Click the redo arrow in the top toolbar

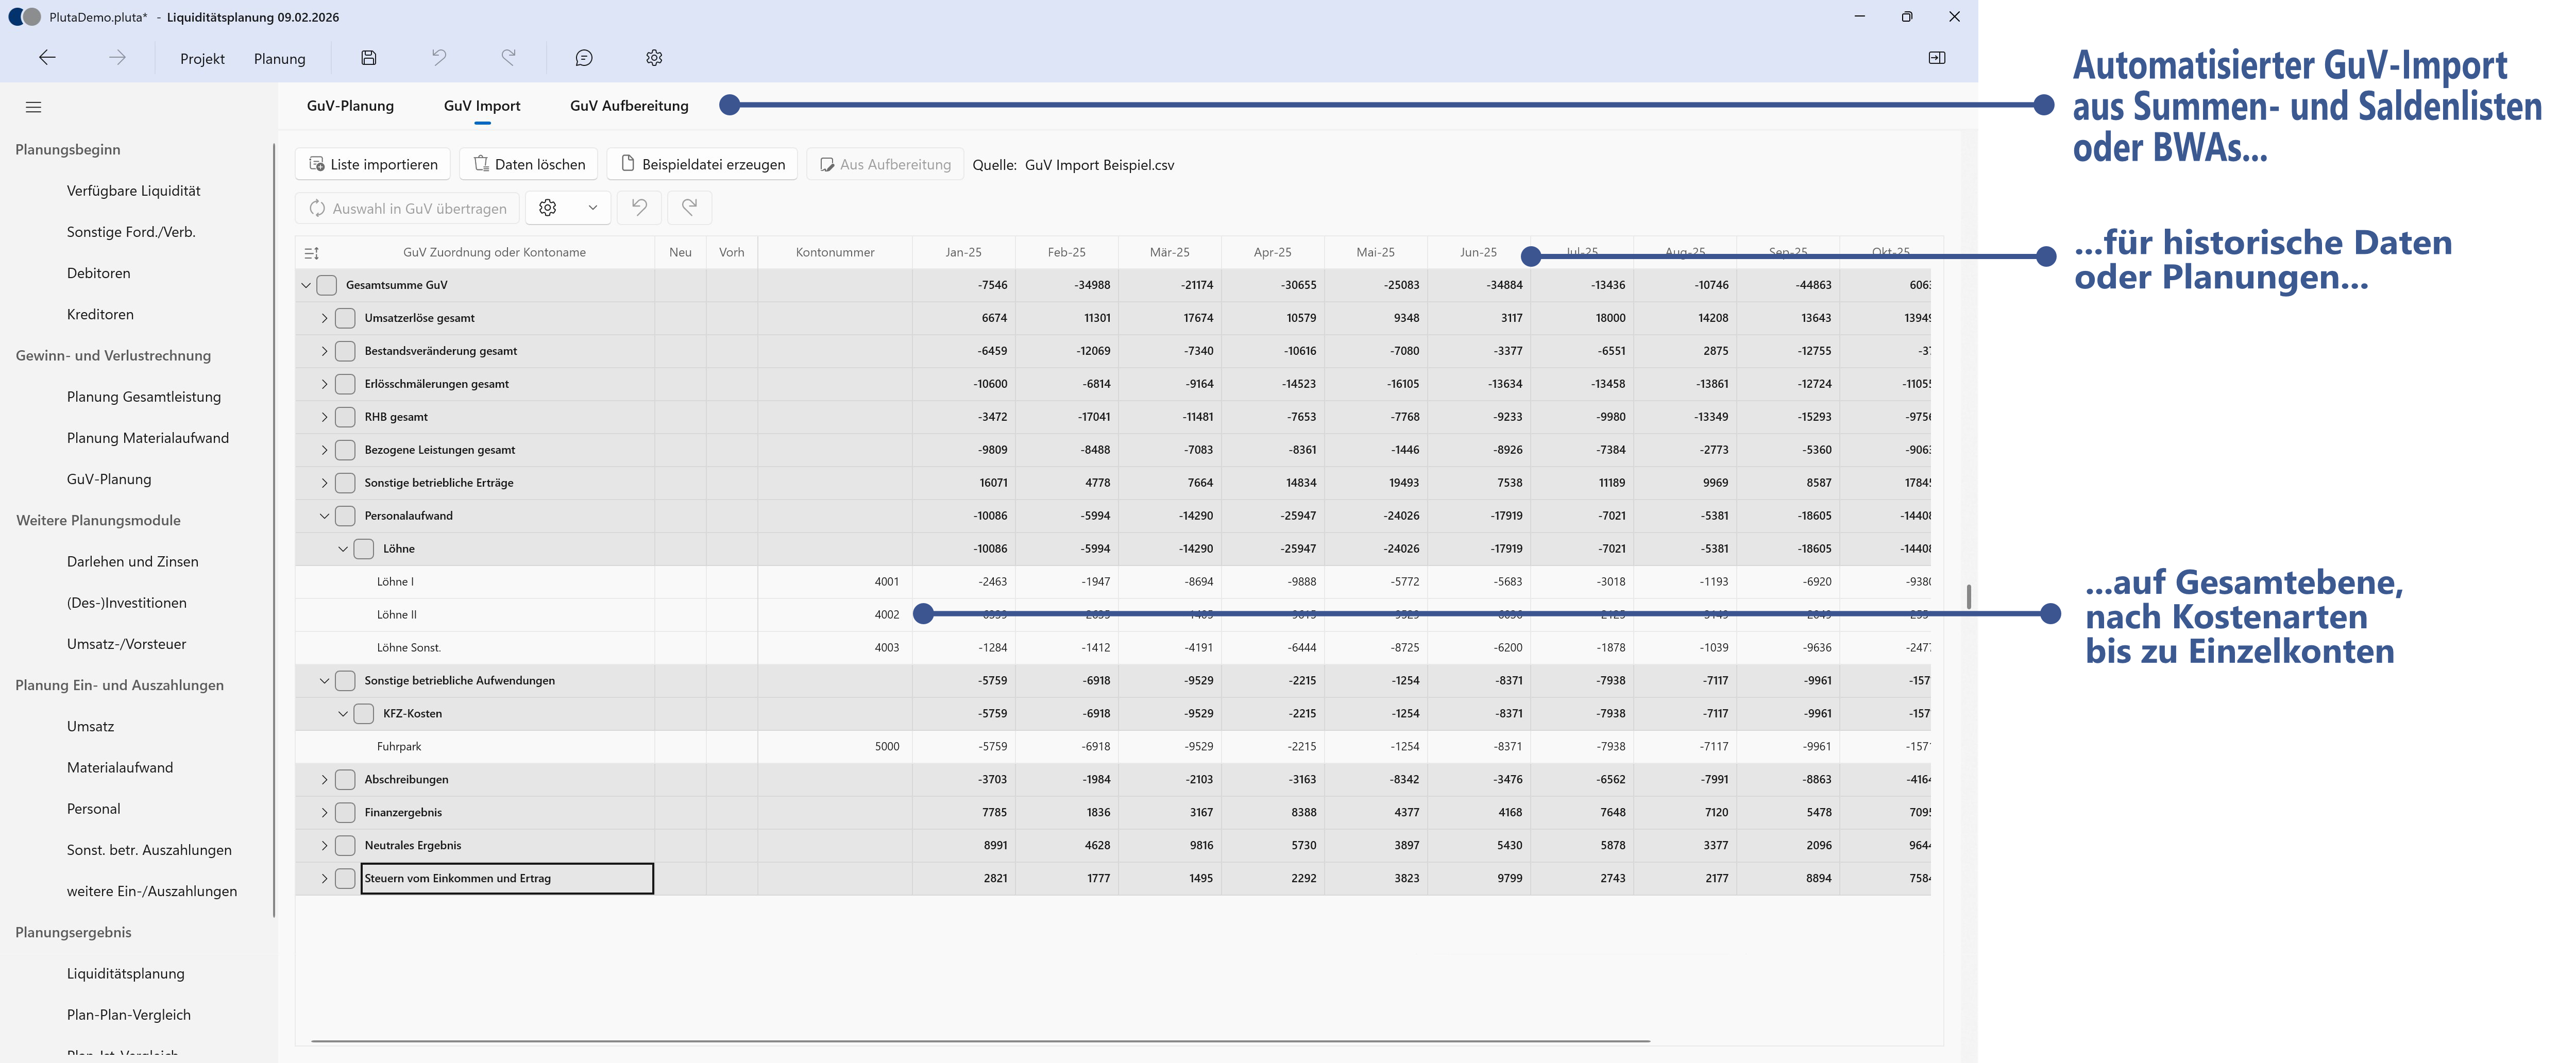coord(509,57)
